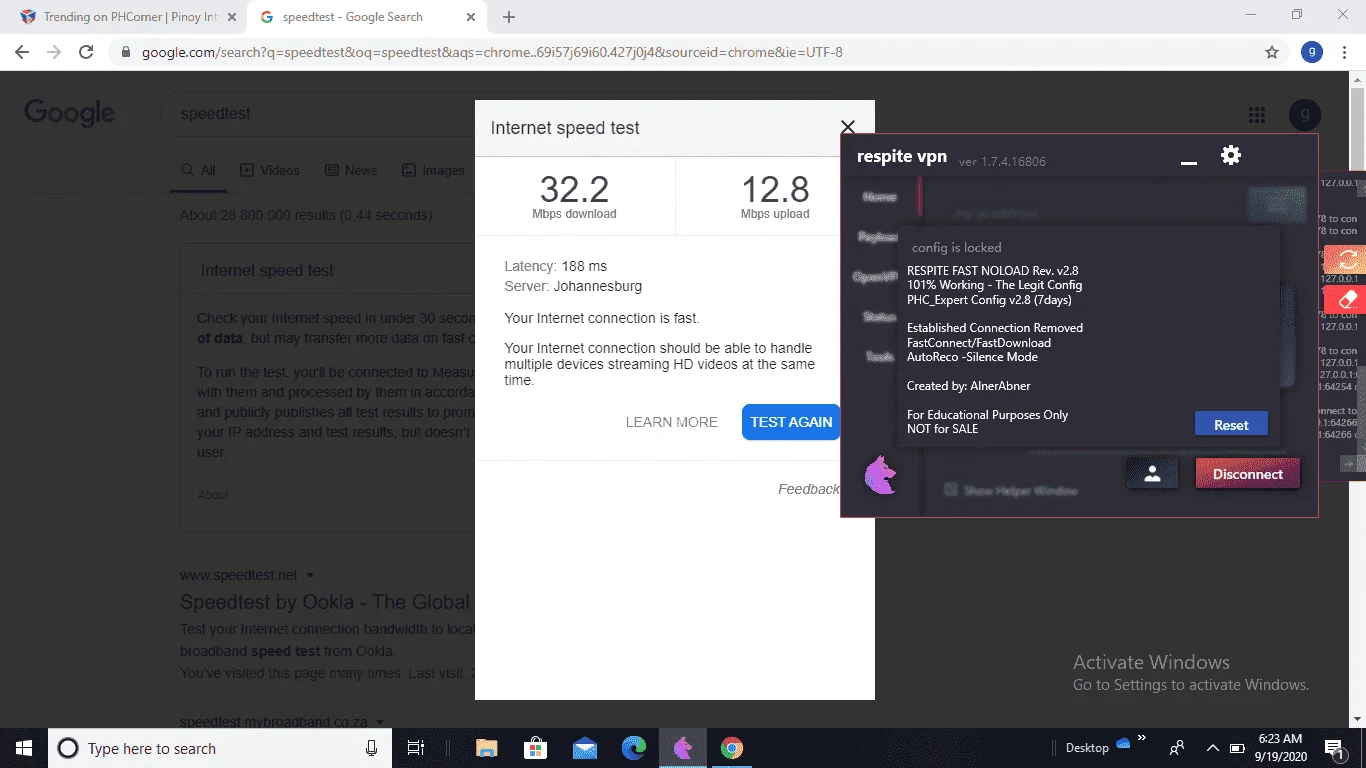Open the Status section in respite vpn sidebar
Image resolution: width=1366 pixels, height=768 pixels.
coord(880,317)
